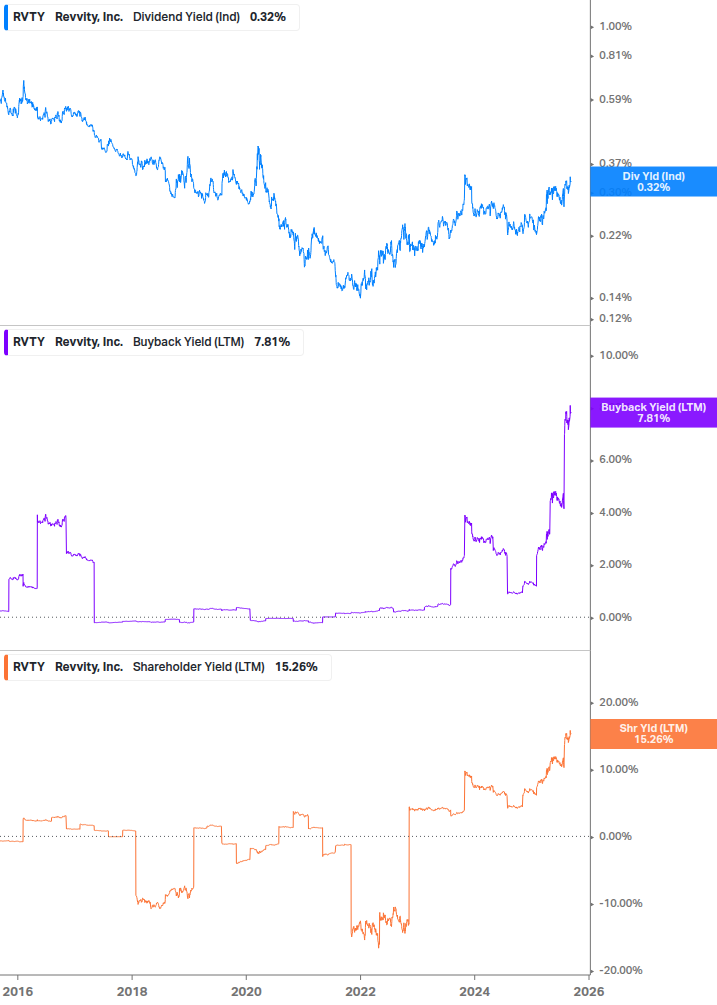Click the 2024 label on the time axis
Image resolution: width=717 pixels, height=1005 pixels.
coord(474,992)
